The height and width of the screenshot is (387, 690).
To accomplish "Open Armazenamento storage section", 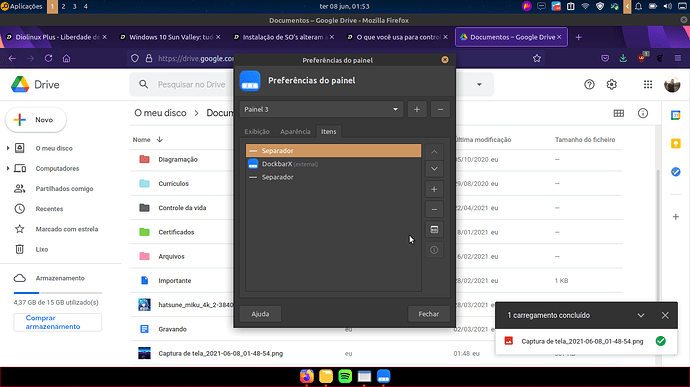I will [60, 278].
